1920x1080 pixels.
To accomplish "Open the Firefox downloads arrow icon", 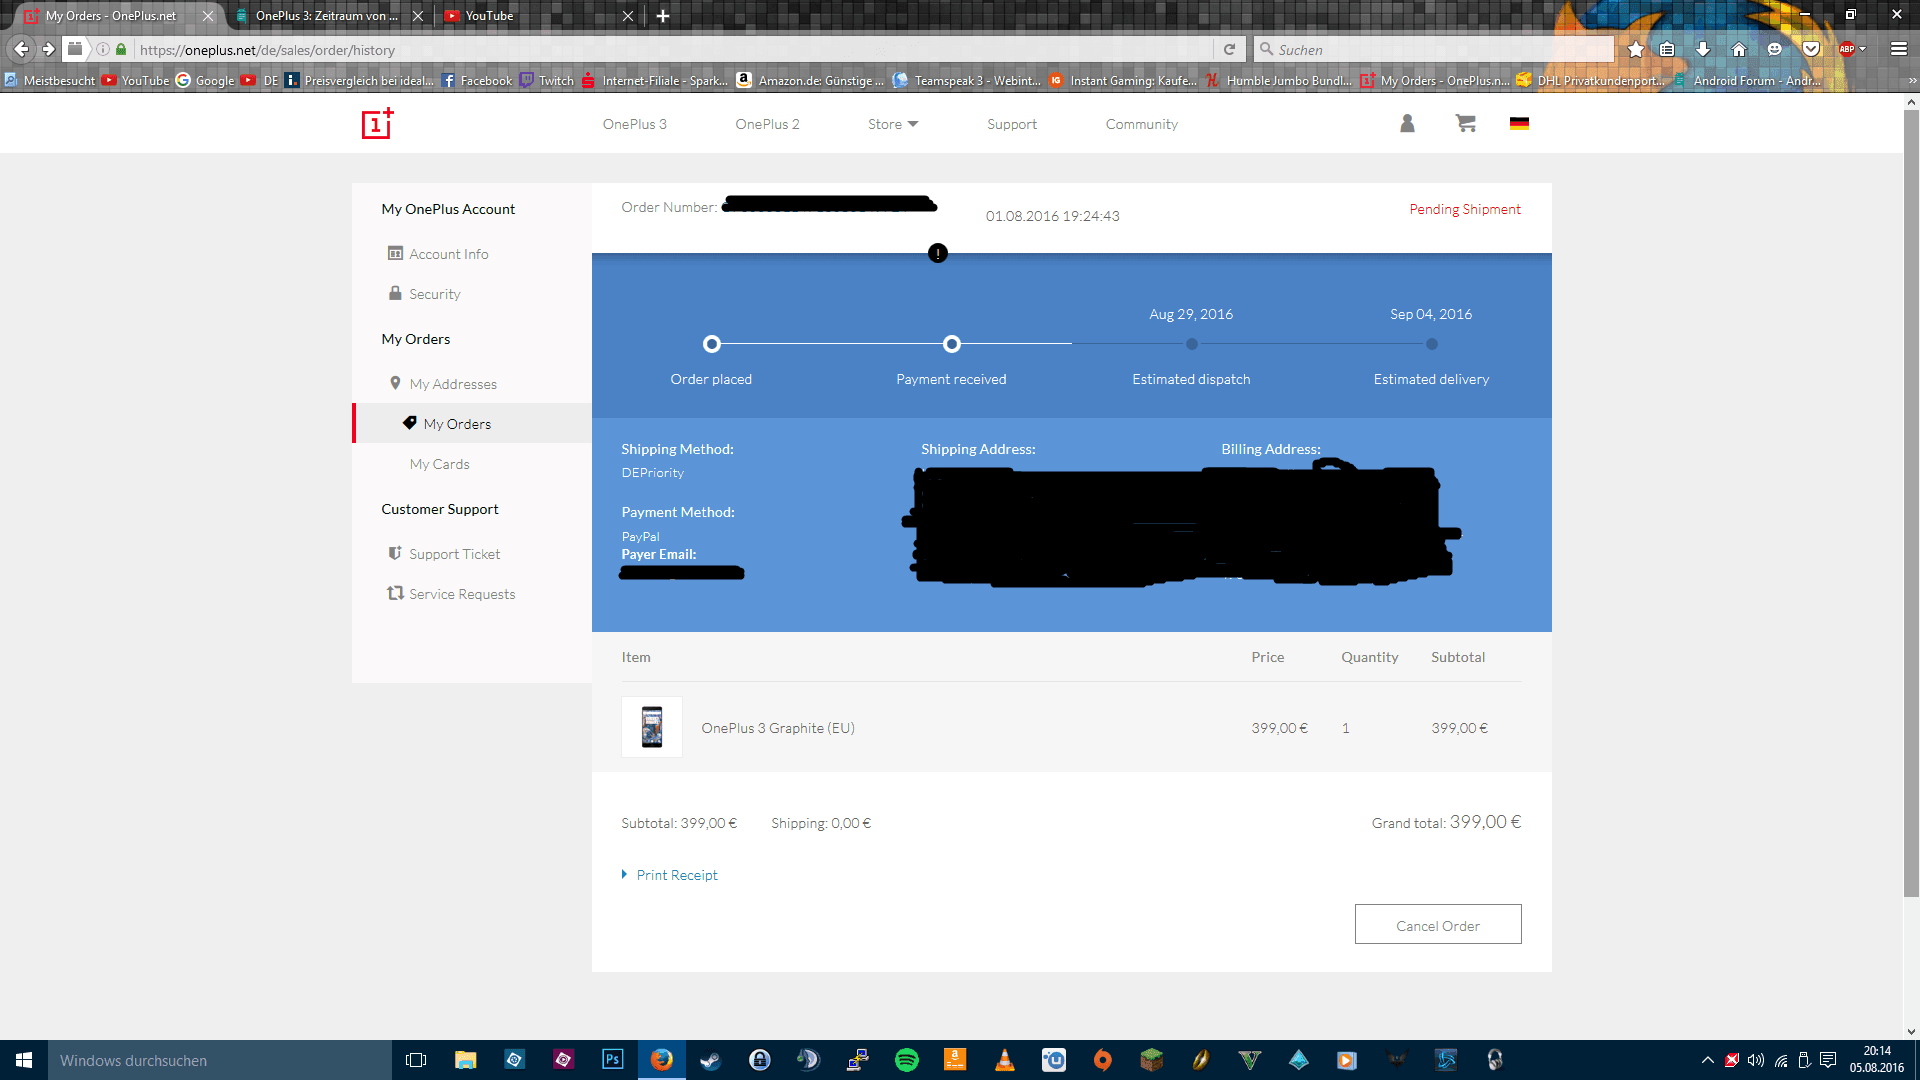I will 1703,49.
